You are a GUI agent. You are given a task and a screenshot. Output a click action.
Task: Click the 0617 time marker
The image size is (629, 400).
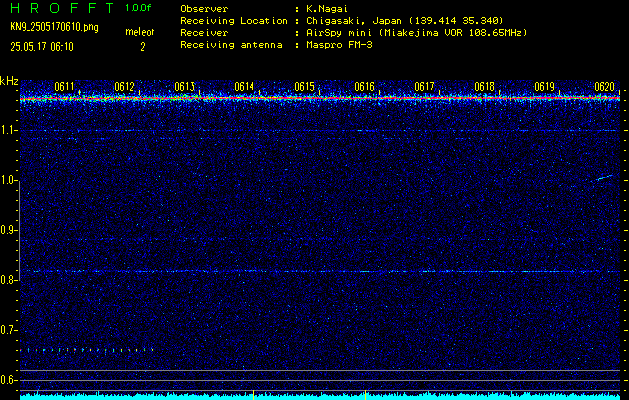tap(424, 87)
